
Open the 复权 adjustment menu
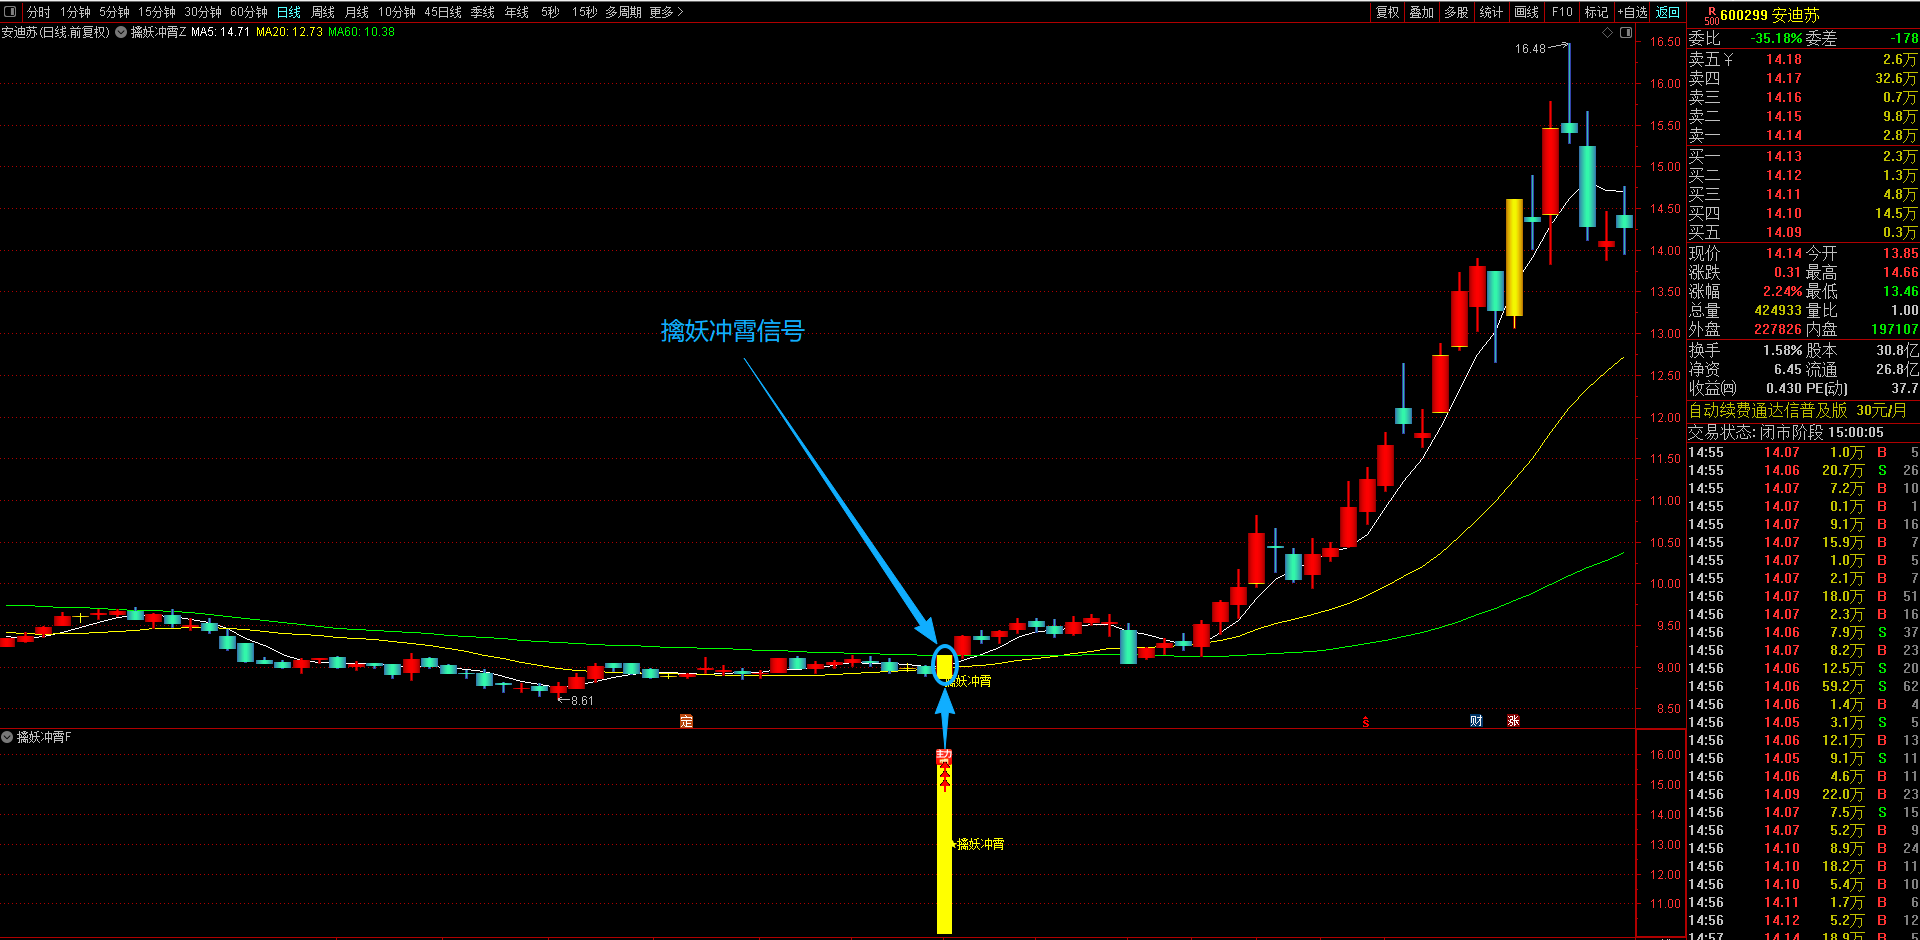coord(1388,12)
